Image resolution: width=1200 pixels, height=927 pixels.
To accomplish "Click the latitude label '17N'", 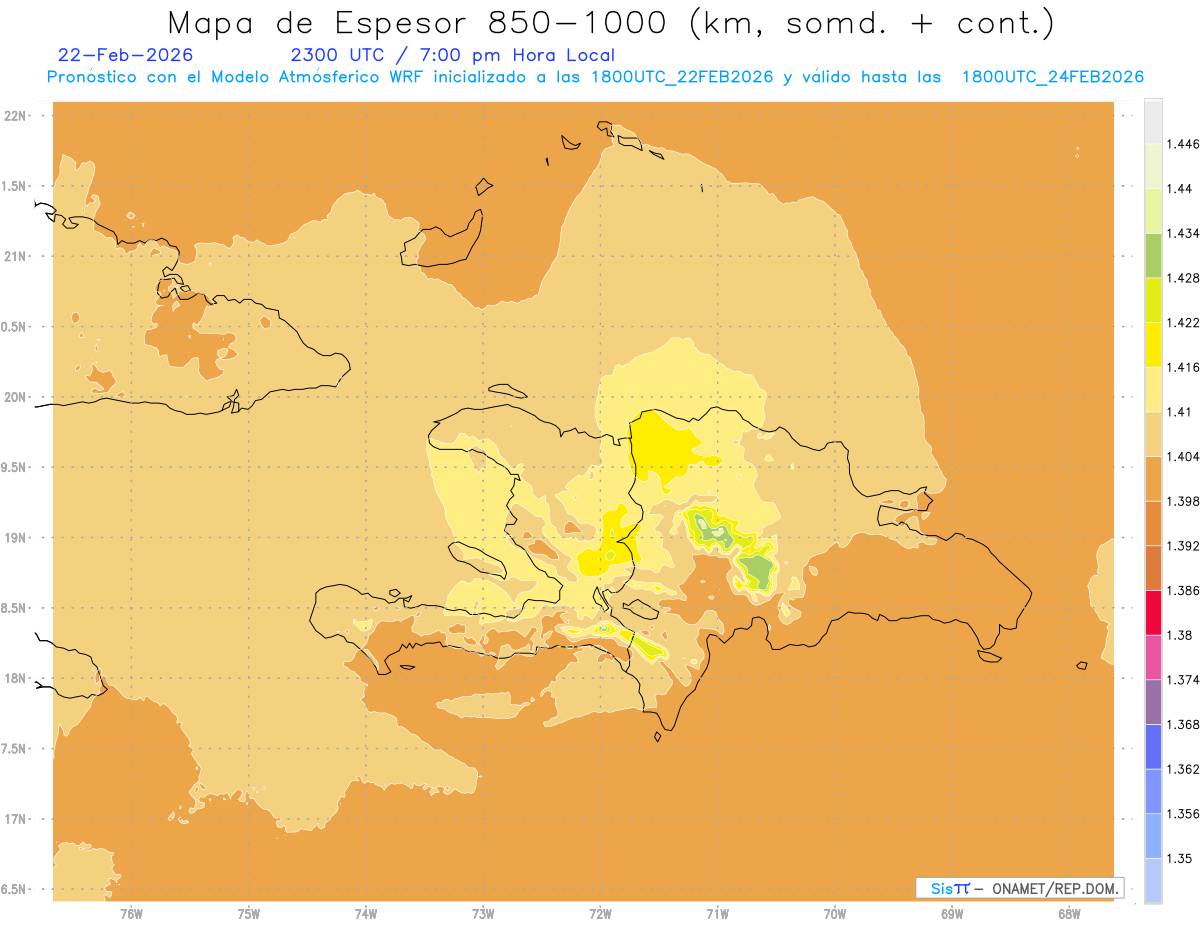I will [x=17, y=819].
